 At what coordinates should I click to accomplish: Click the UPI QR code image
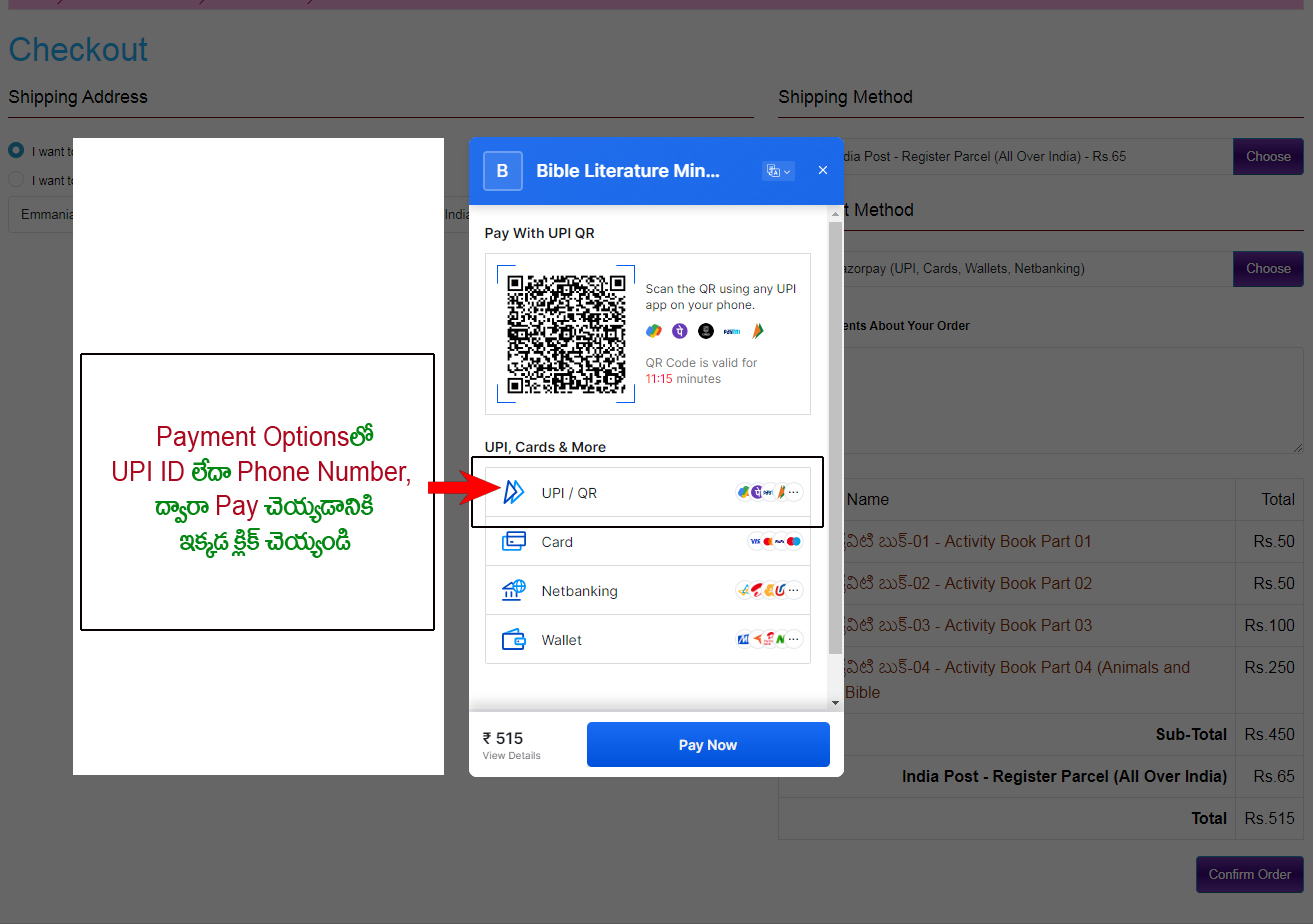(x=566, y=334)
